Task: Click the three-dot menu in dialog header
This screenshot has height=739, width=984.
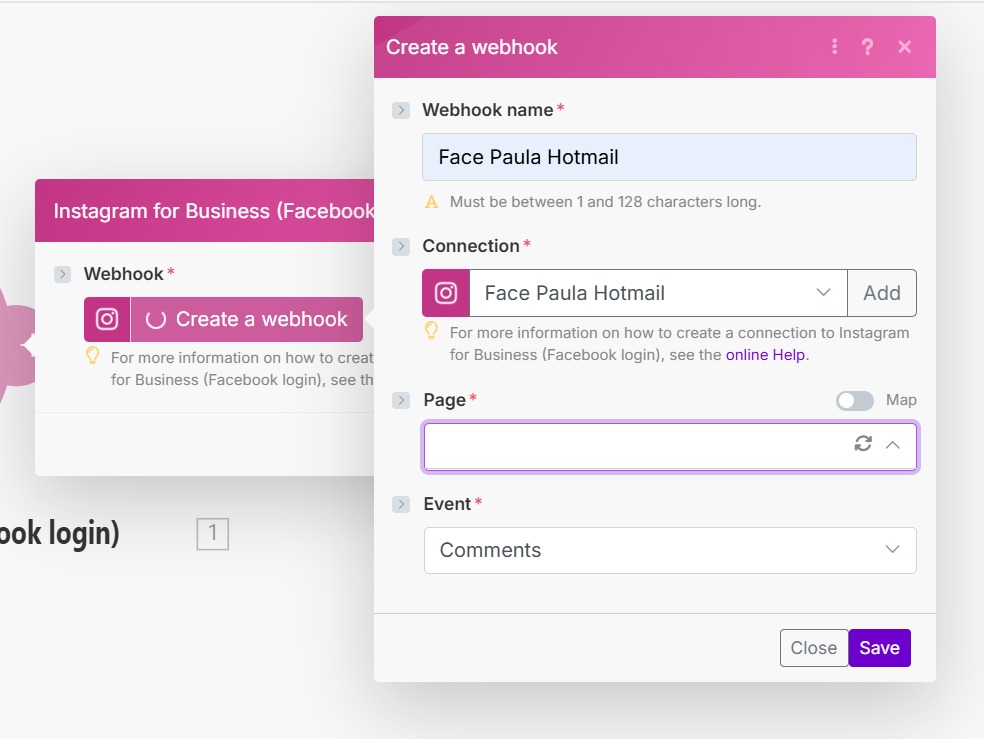Action: (x=834, y=47)
